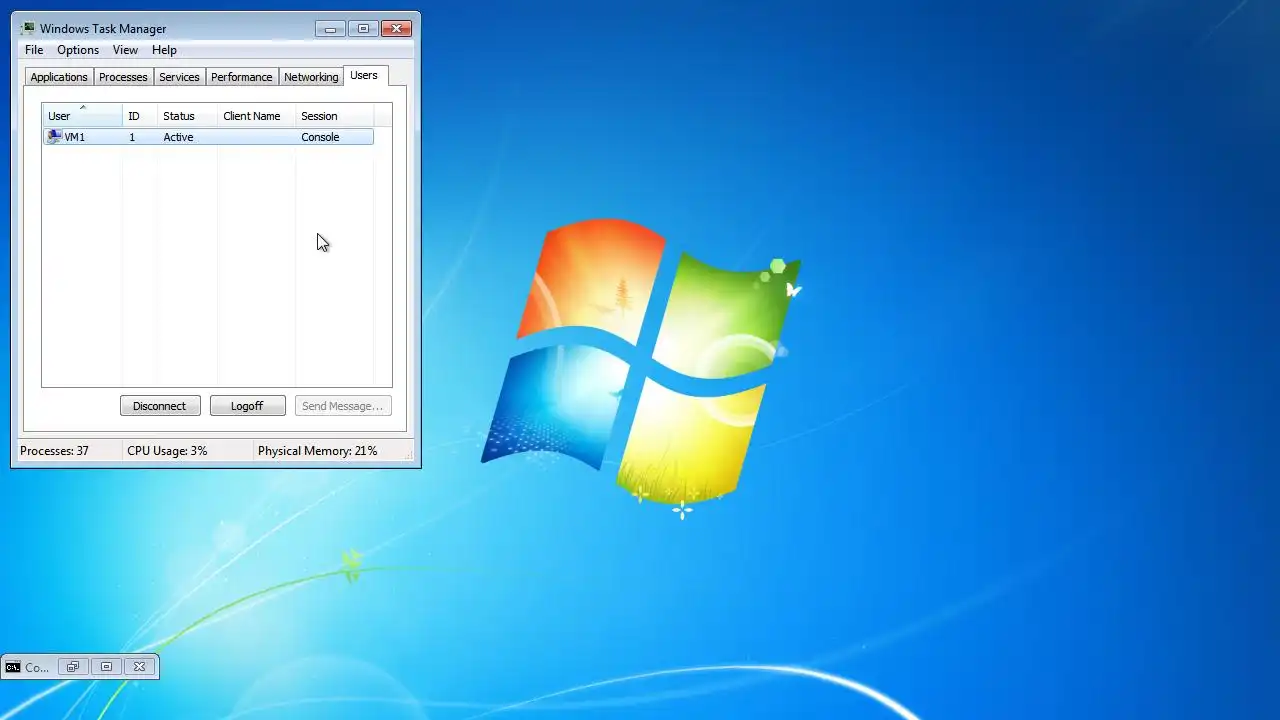Click CPU Usage: 3% in status bar
Image resolution: width=1280 pixels, height=720 pixels.
click(x=167, y=451)
